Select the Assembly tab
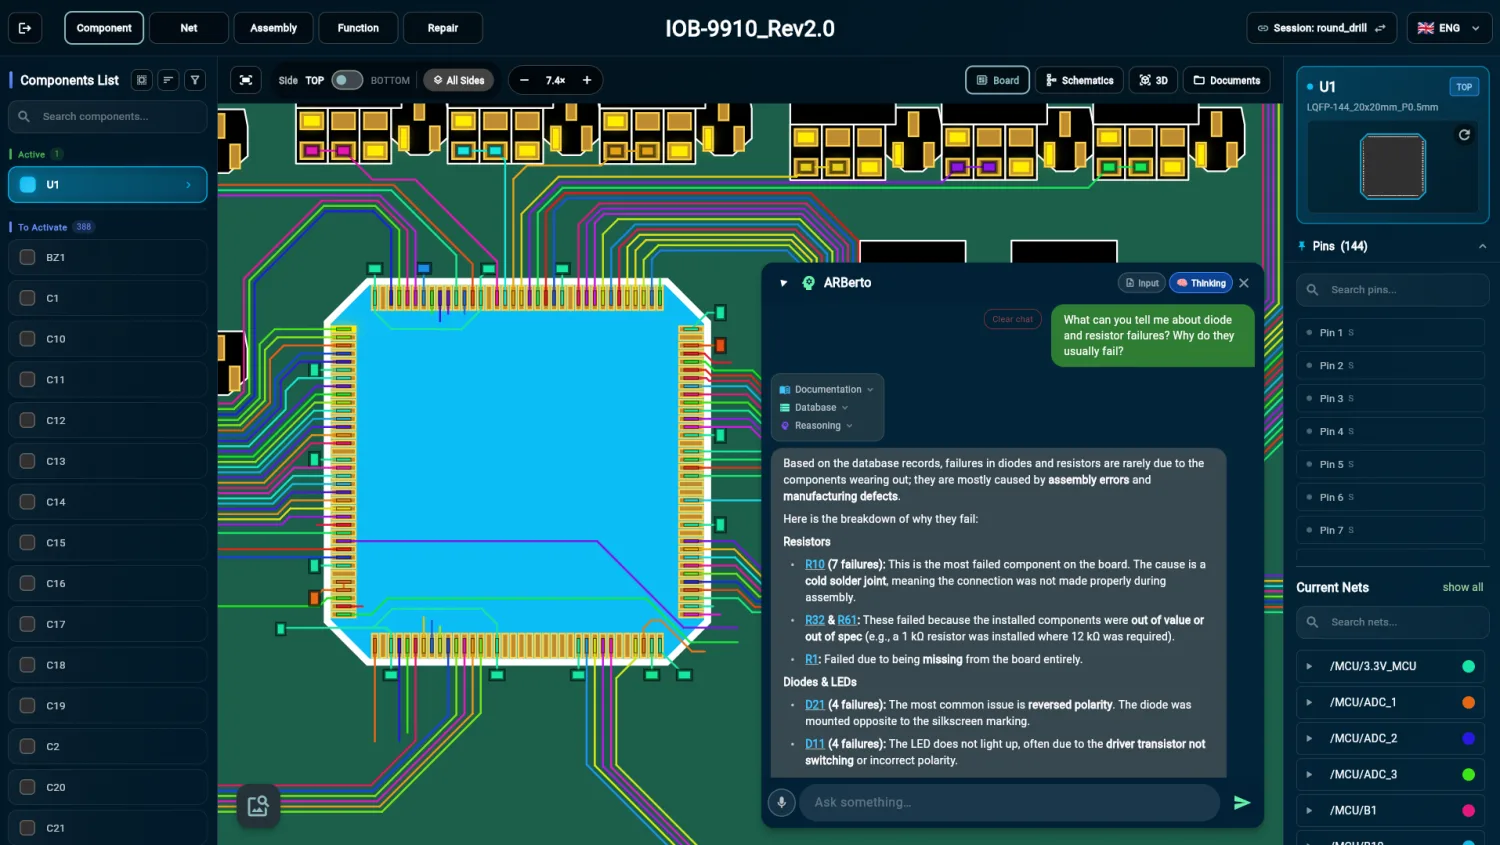1500x845 pixels. coord(273,28)
